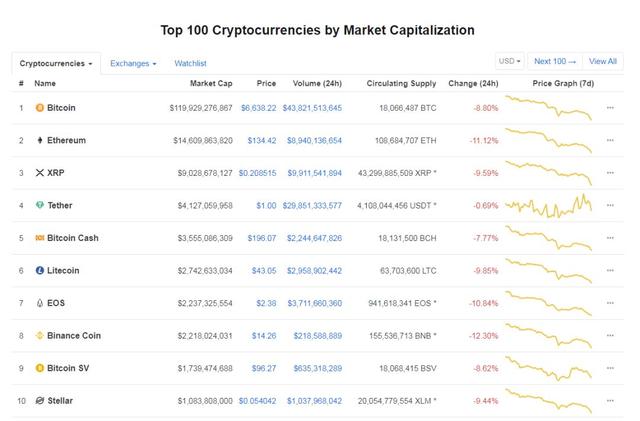Click the Ethereum diamond icon
Viewport: 640px width, 421px height.
click(40, 140)
